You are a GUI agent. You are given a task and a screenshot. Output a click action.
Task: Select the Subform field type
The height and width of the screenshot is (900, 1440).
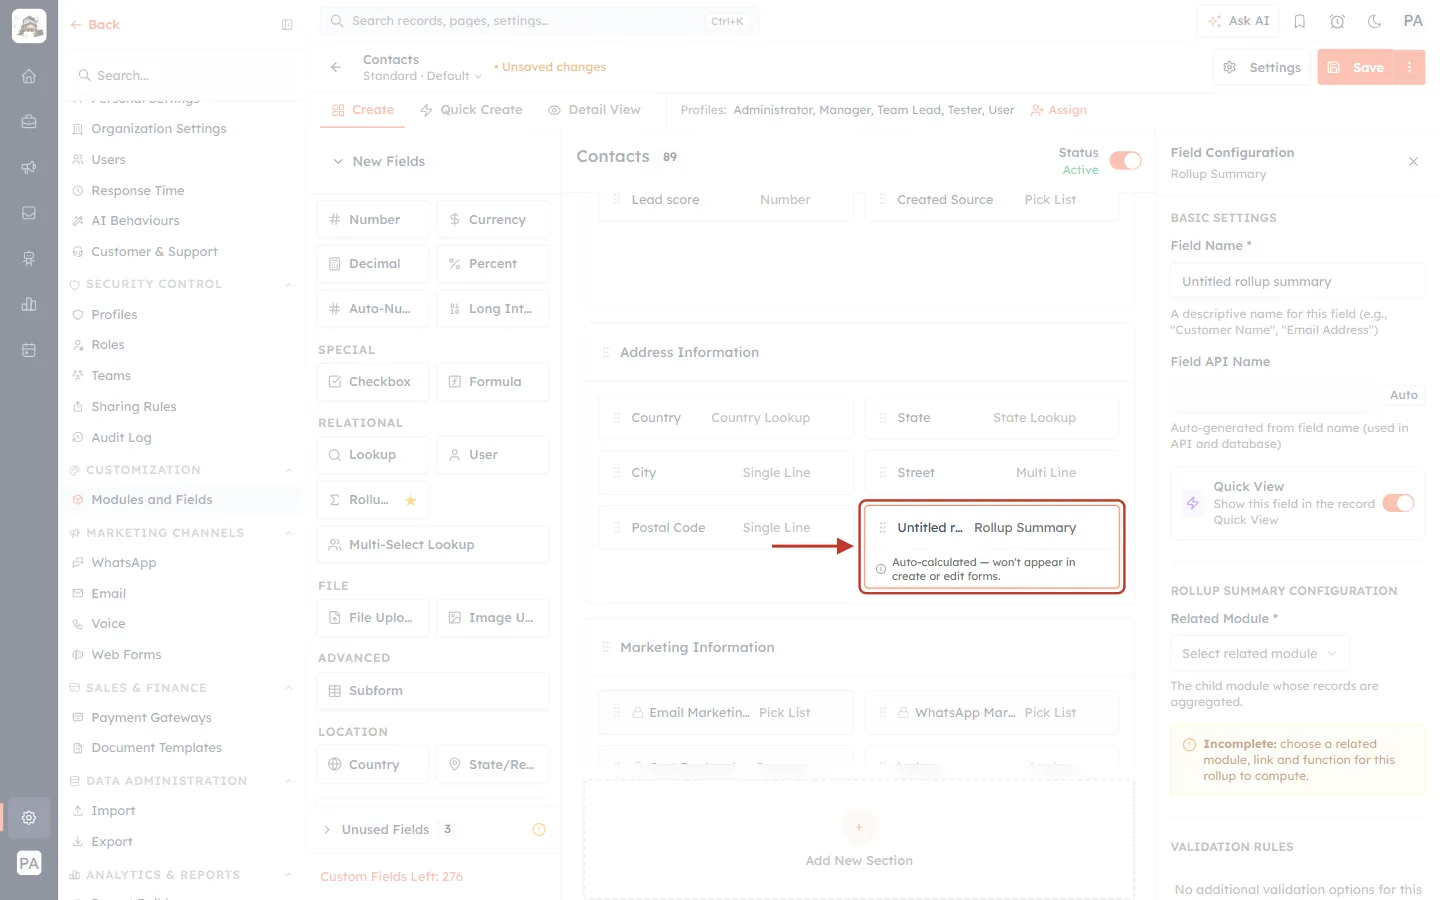click(x=433, y=691)
